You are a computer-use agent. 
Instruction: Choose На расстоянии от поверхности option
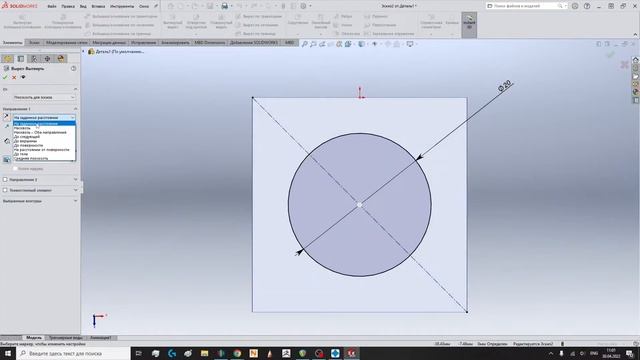(x=44, y=150)
